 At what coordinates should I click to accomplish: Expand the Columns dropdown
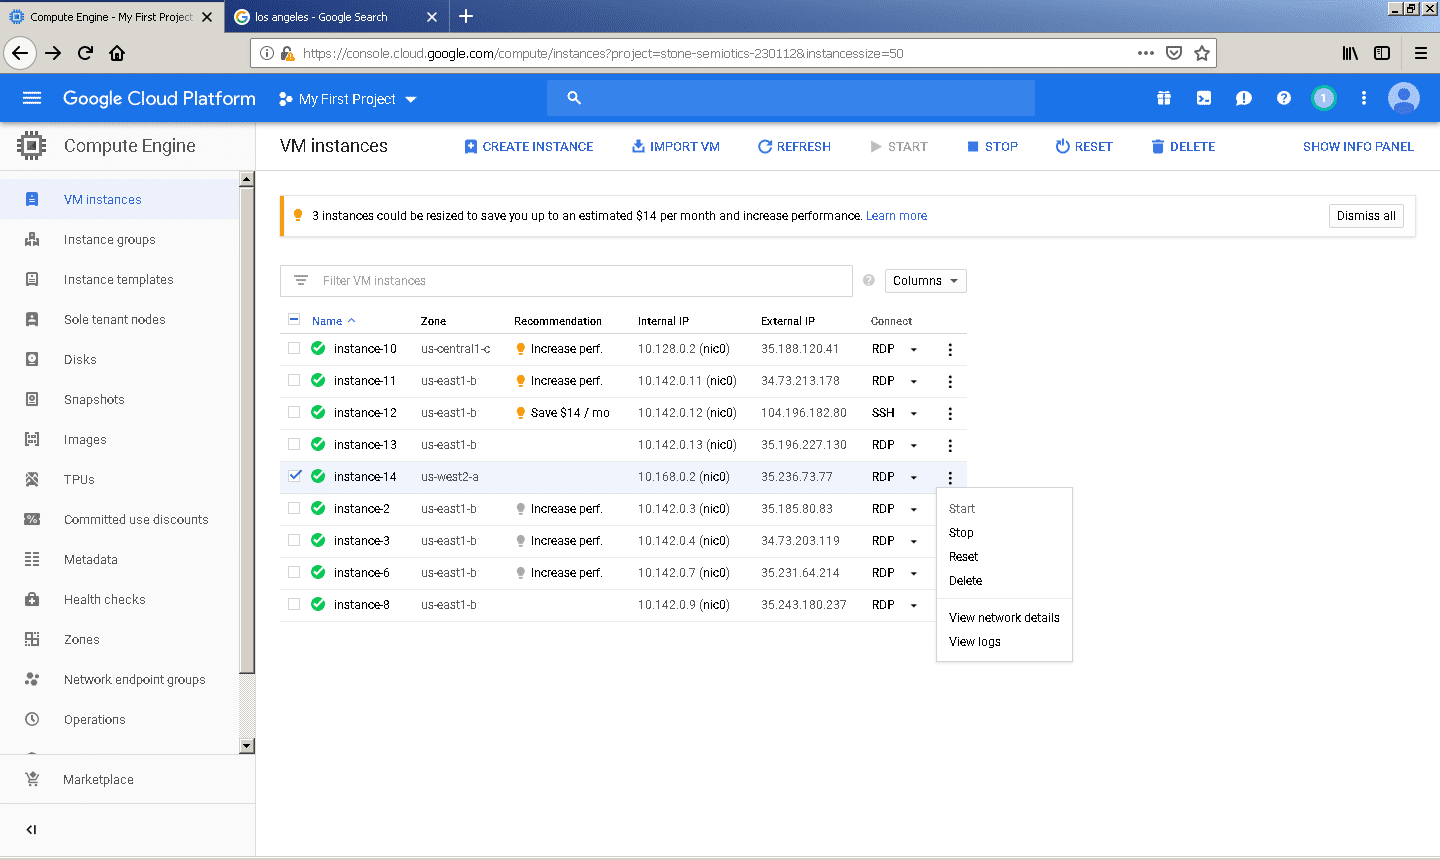click(x=925, y=281)
